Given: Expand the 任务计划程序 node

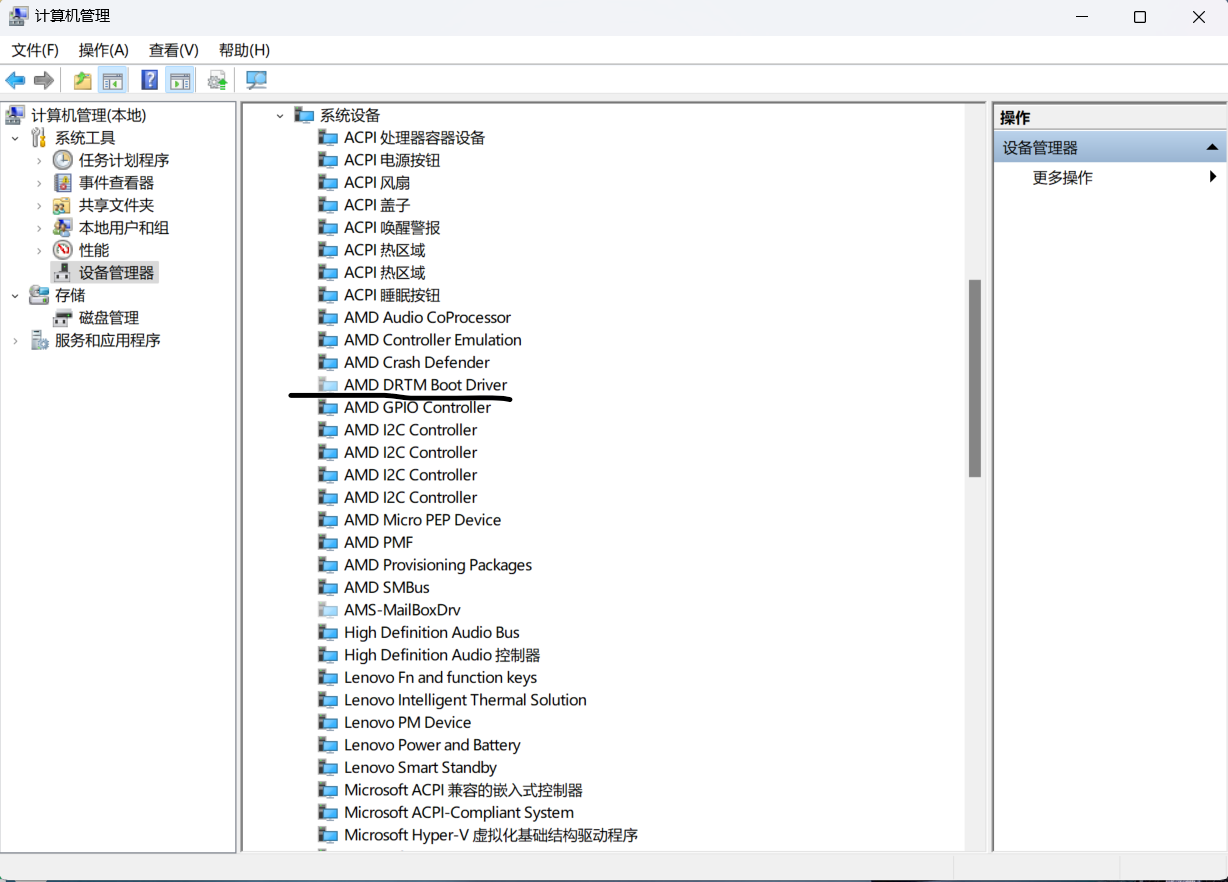Looking at the screenshot, I should 39,160.
